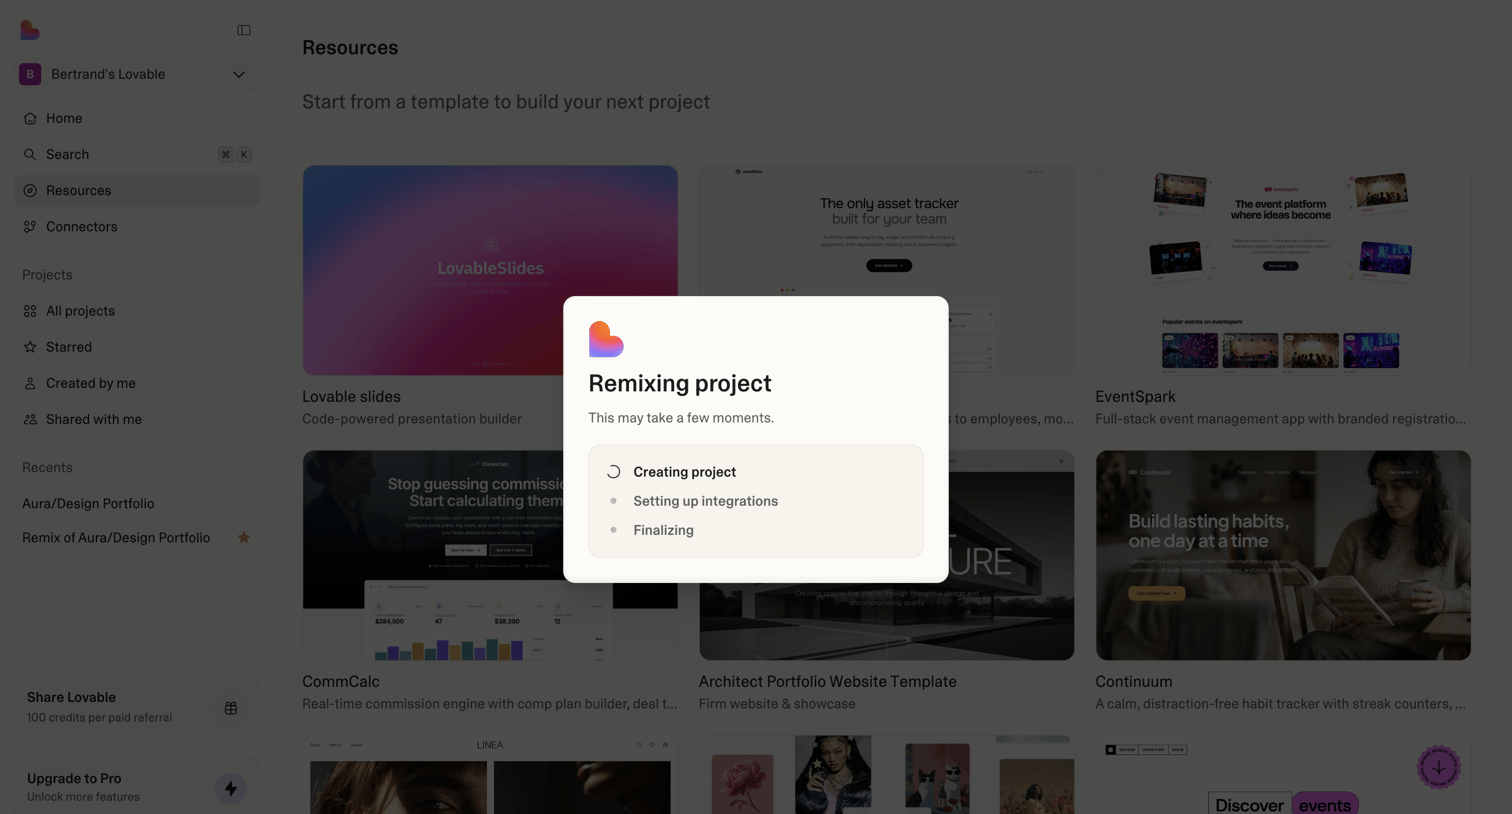Open Created by me
Viewport: 1512px width, 814px height.
coord(137,383)
